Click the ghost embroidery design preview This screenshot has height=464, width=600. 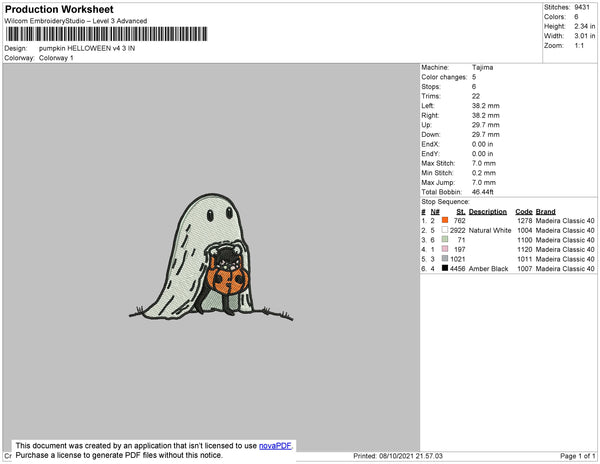coord(211,257)
